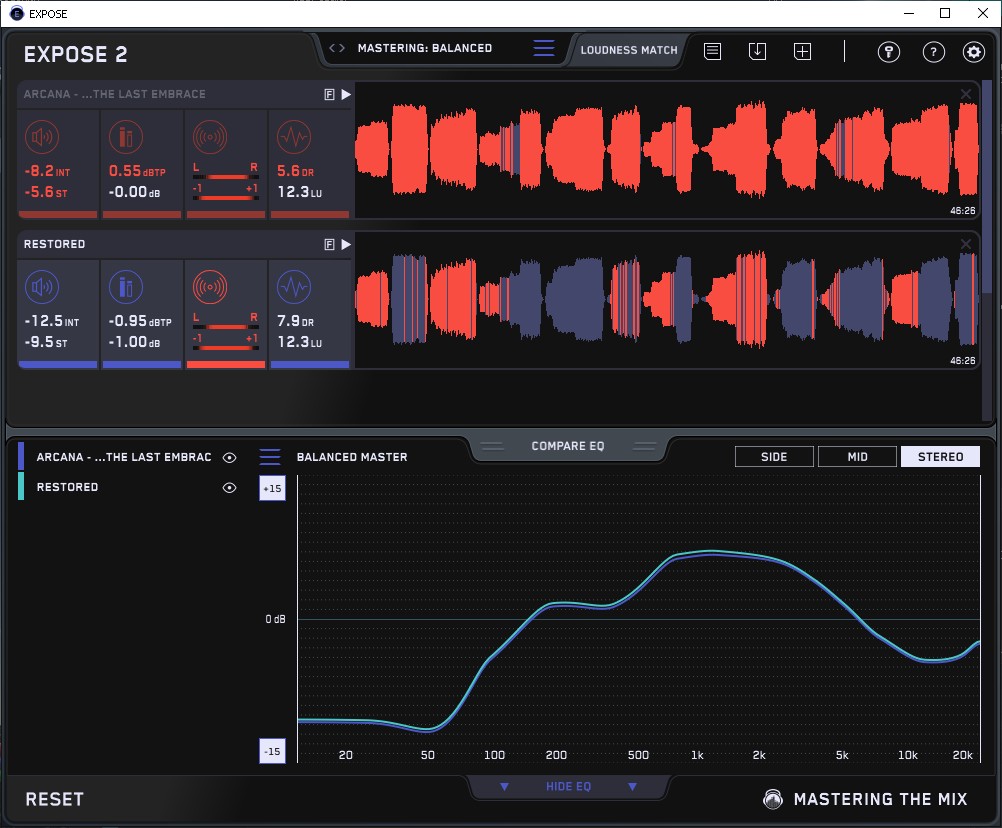Open the license key icon

pyautogui.click(x=889, y=52)
